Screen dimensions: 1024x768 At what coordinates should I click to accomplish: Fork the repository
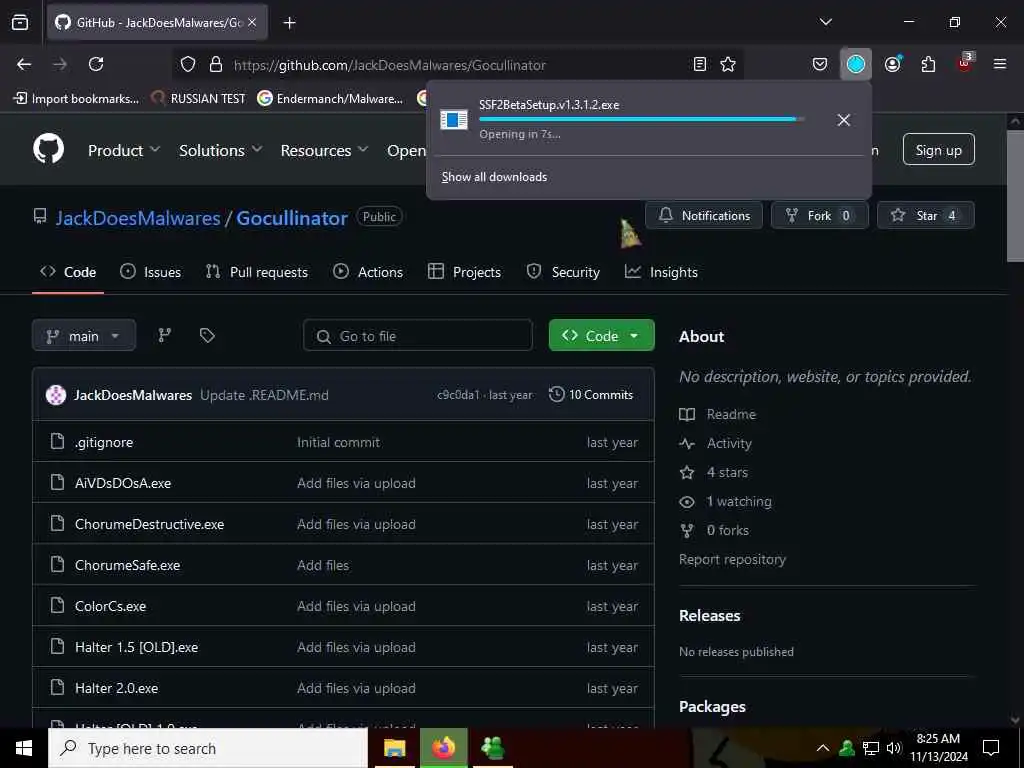(819, 216)
